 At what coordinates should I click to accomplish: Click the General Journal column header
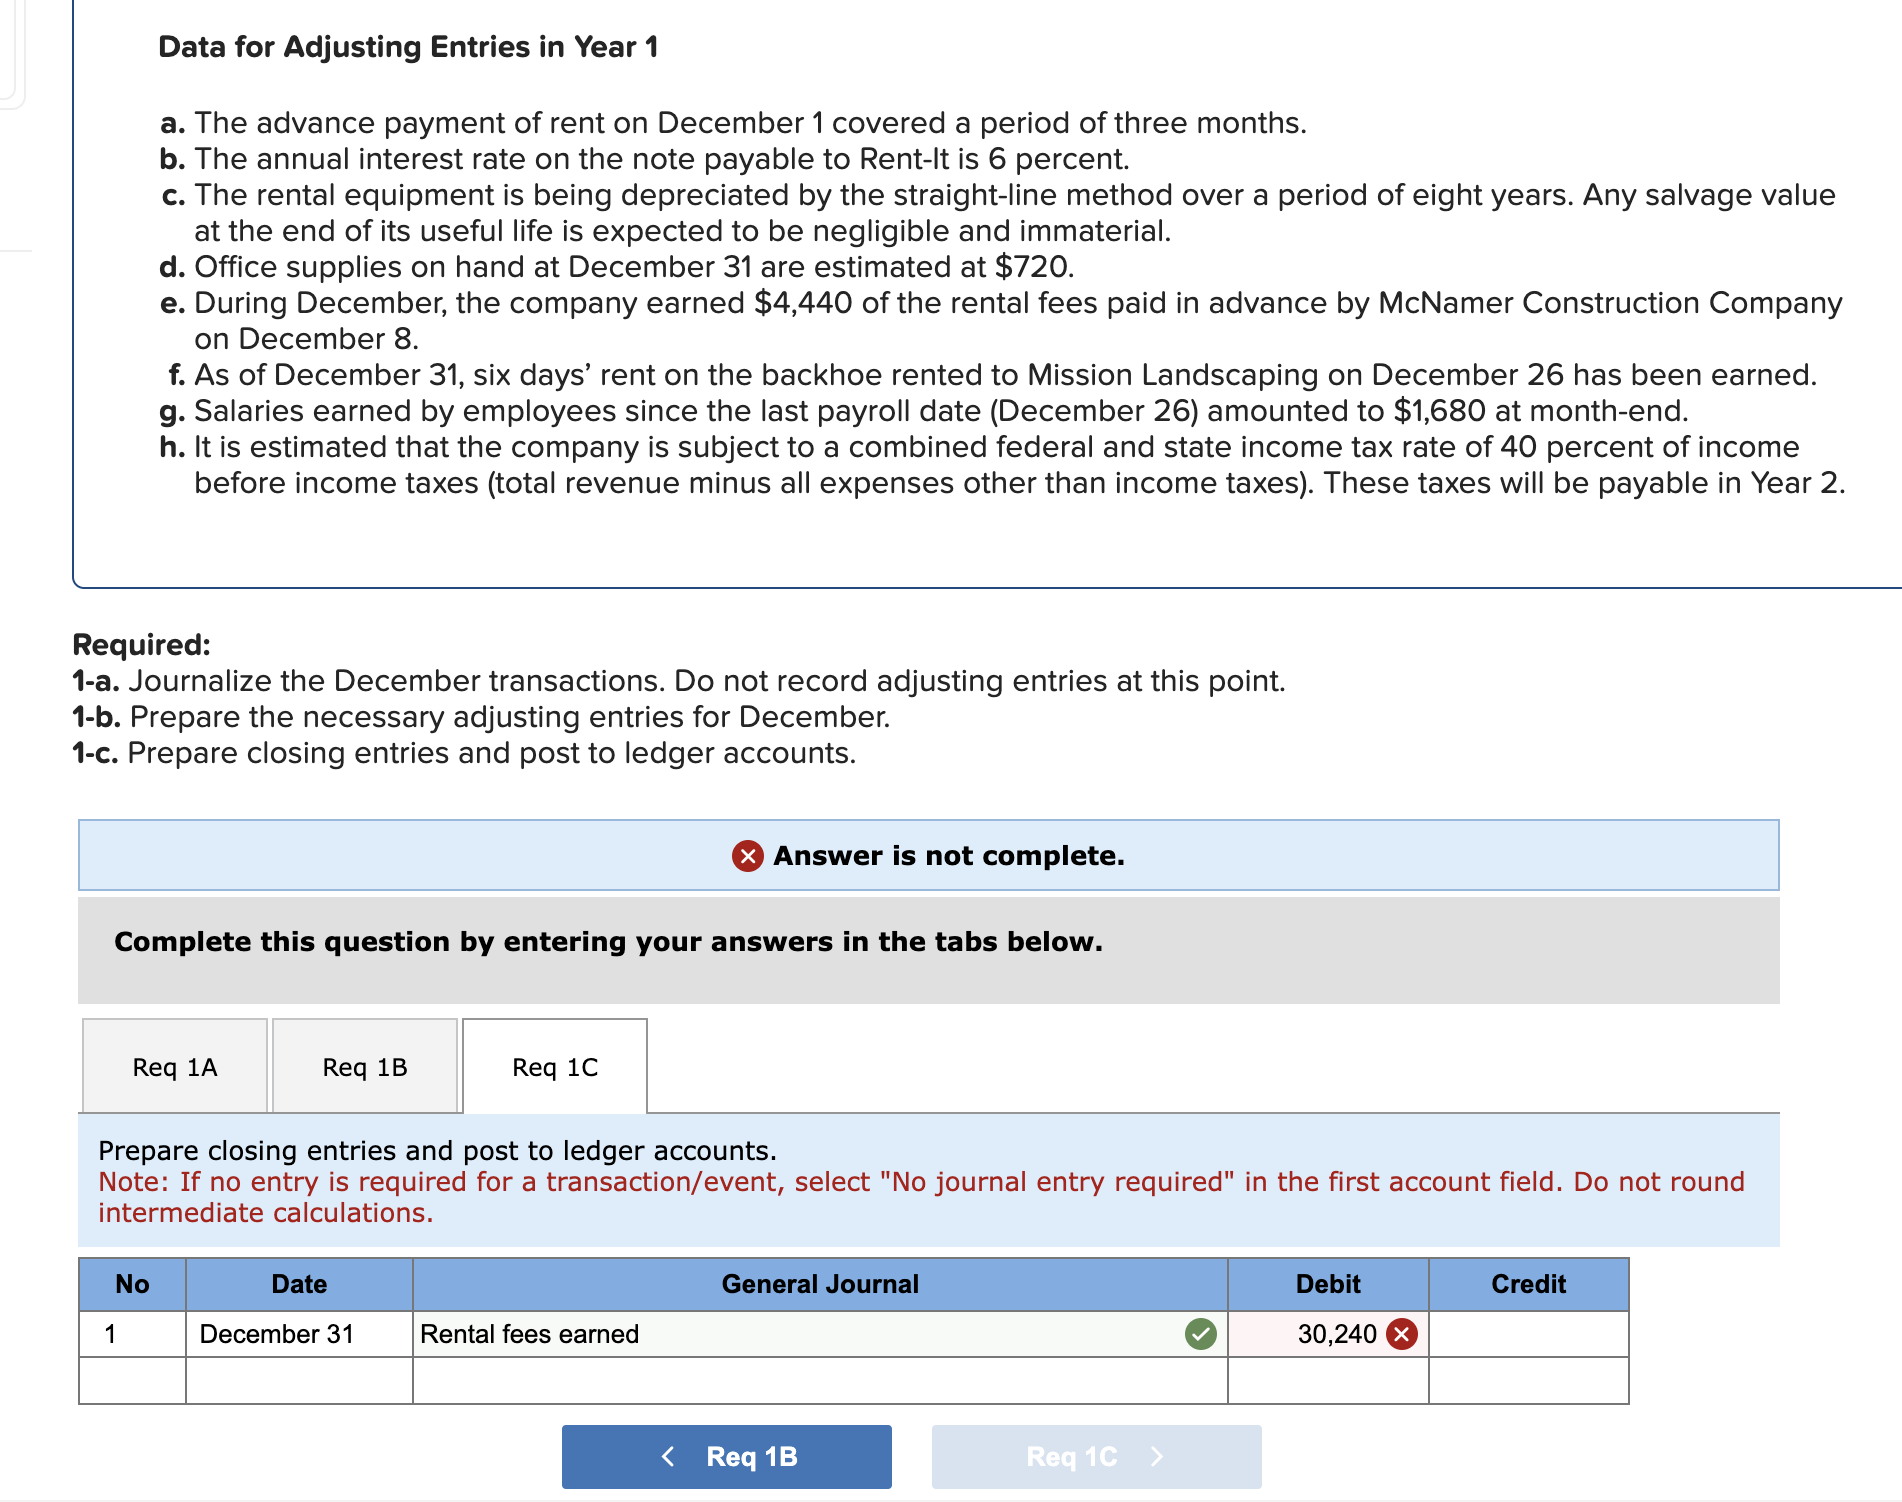pos(820,1284)
